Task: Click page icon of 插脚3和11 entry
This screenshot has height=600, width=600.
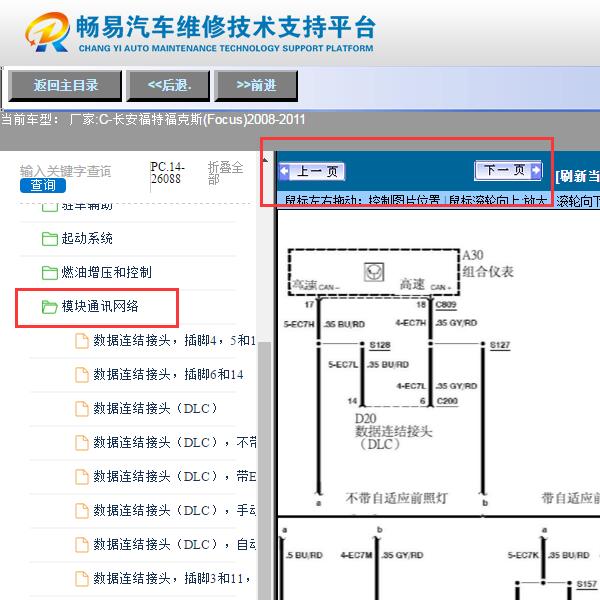Action: 82,579
